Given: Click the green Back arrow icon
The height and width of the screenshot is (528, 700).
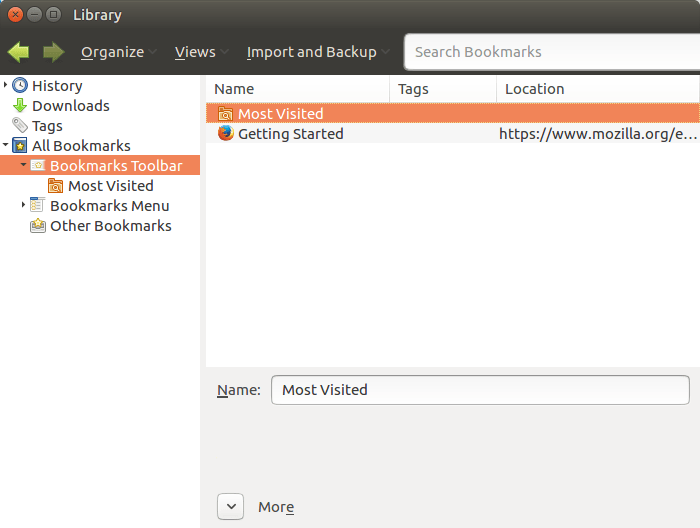Looking at the screenshot, I should (x=19, y=52).
